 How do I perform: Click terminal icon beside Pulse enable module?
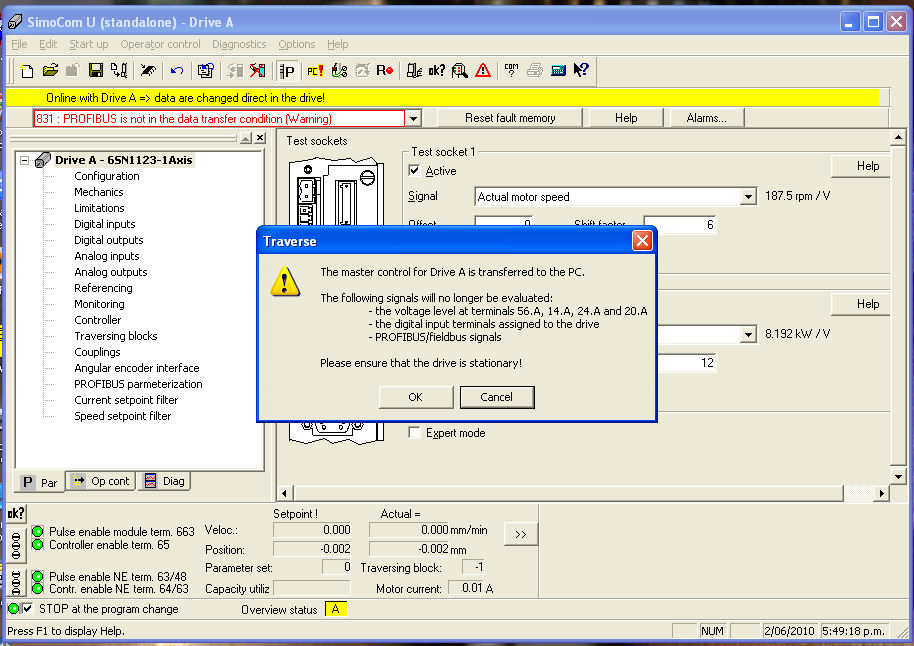16,545
